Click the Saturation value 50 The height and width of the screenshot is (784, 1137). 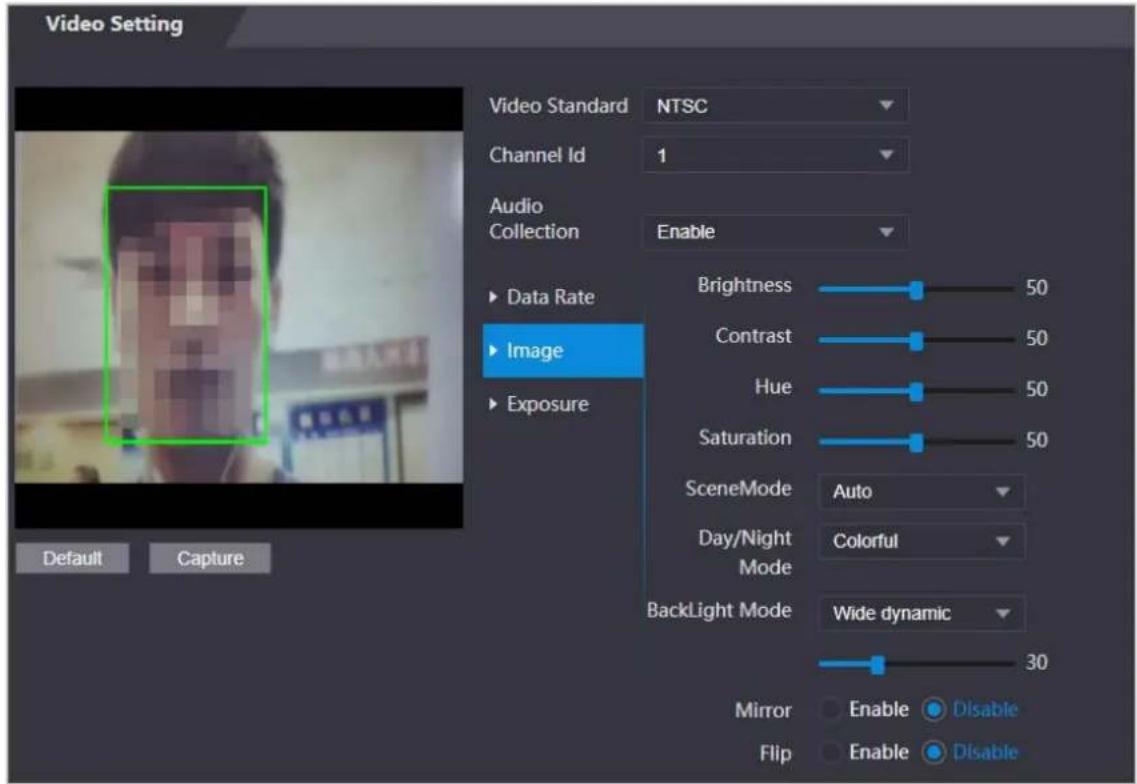click(1037, 440)
